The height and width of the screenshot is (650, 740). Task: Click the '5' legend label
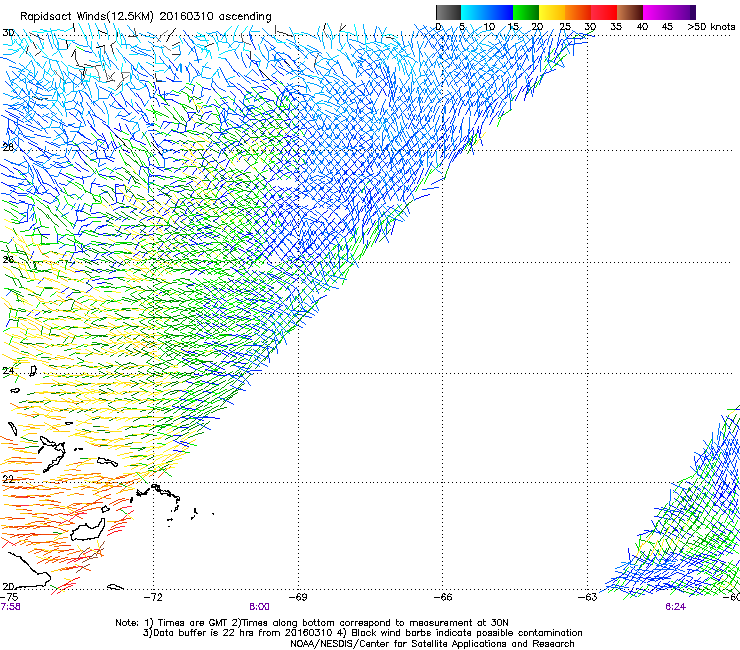462,27
